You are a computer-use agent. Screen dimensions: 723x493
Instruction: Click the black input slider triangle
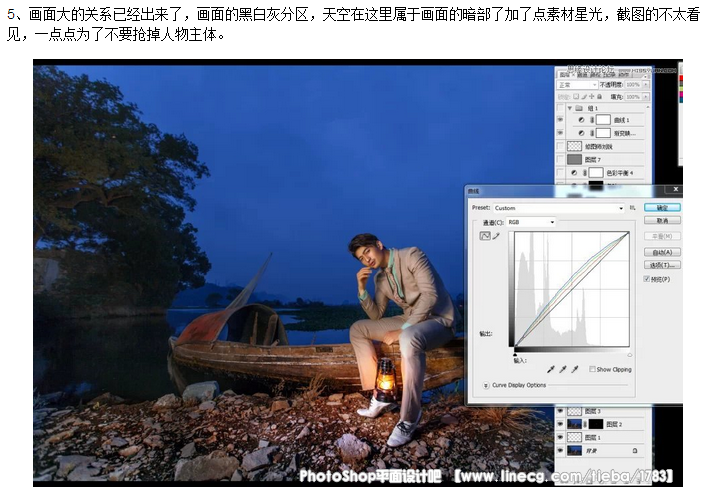click(x=515, y=354)
